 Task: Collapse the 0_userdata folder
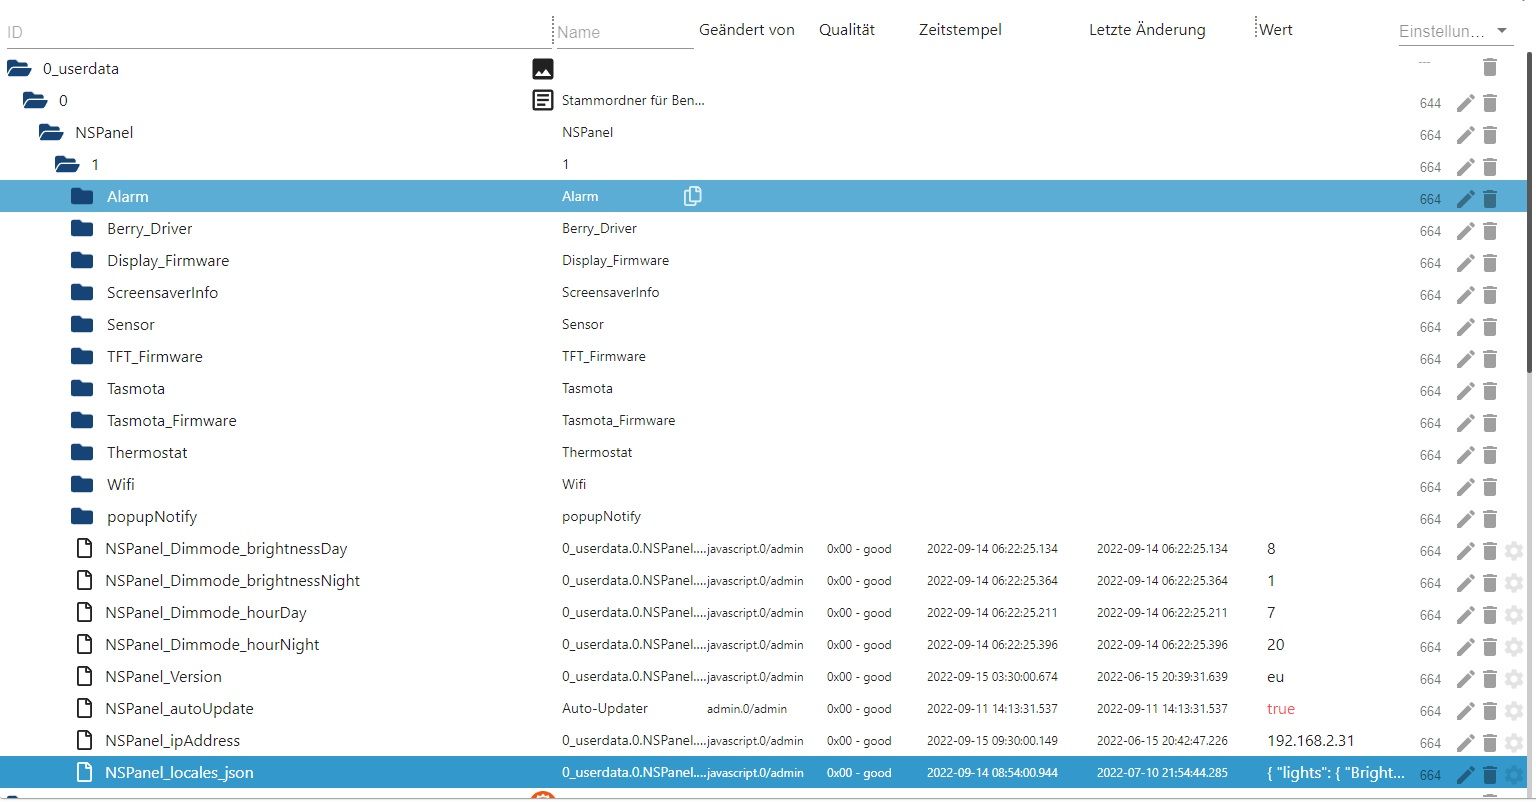click(x=19, y=69)
